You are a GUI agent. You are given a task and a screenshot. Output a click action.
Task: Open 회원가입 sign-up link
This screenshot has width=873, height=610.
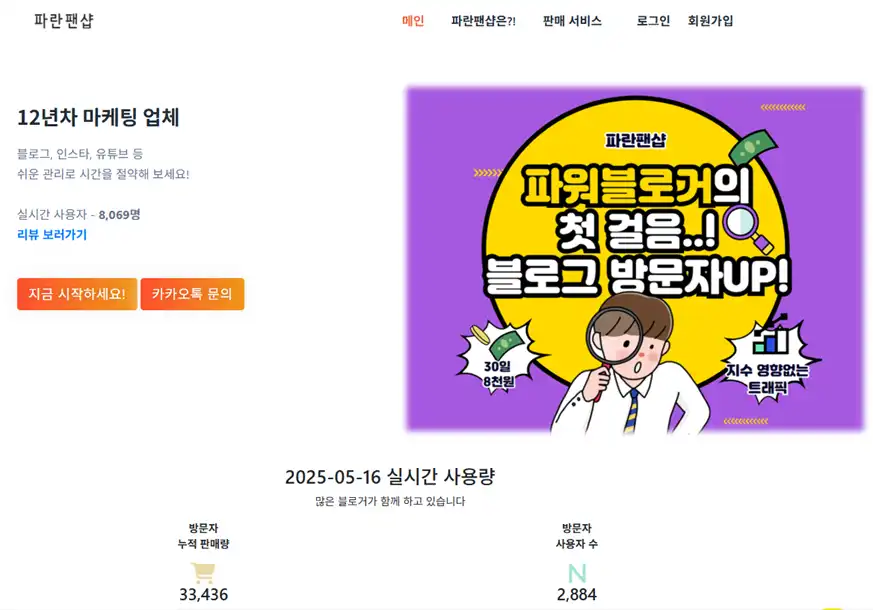click(x=710, y=21)
